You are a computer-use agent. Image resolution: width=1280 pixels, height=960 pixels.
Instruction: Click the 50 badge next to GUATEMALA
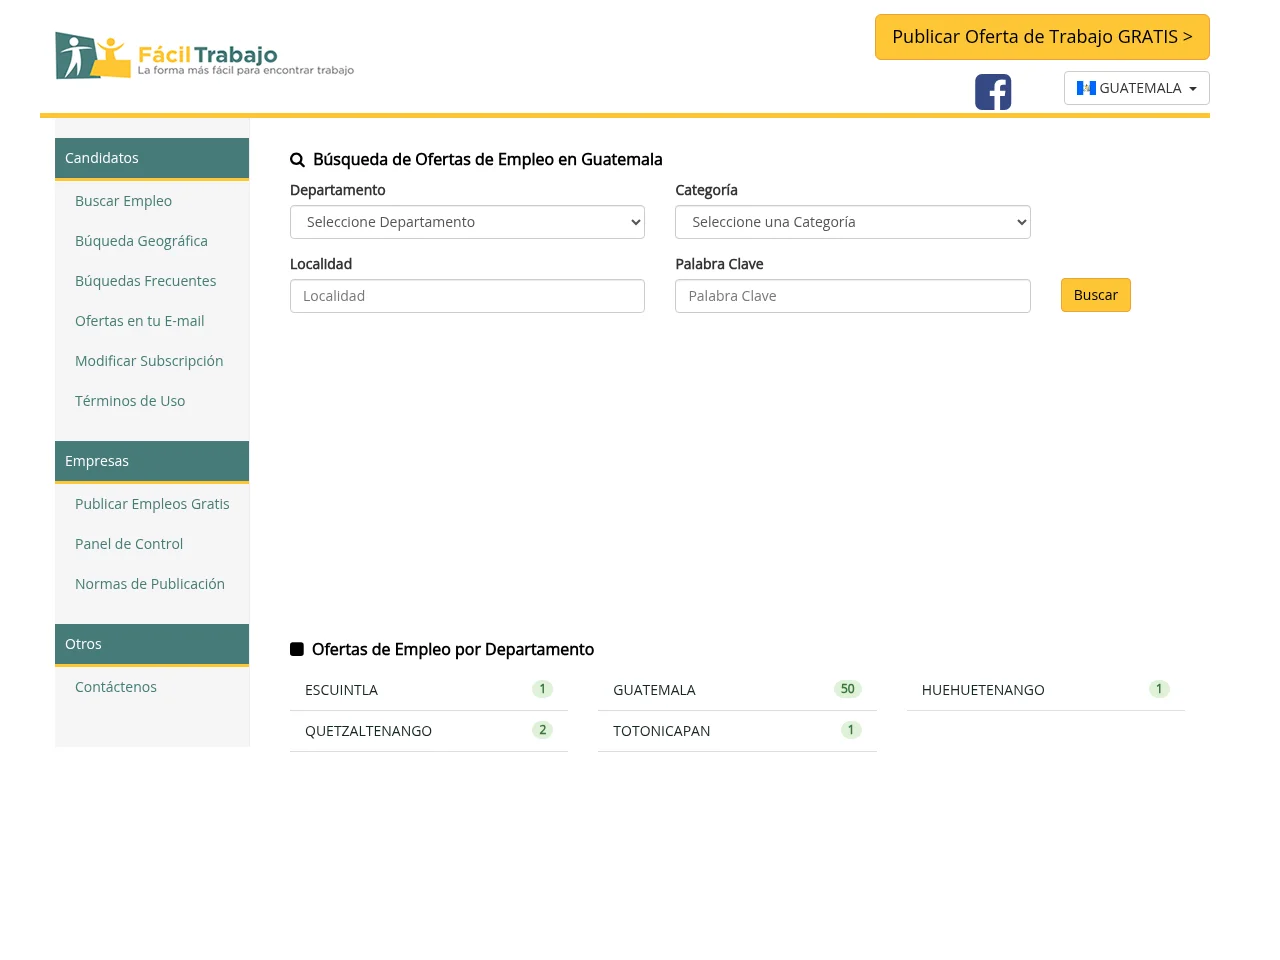848,689
